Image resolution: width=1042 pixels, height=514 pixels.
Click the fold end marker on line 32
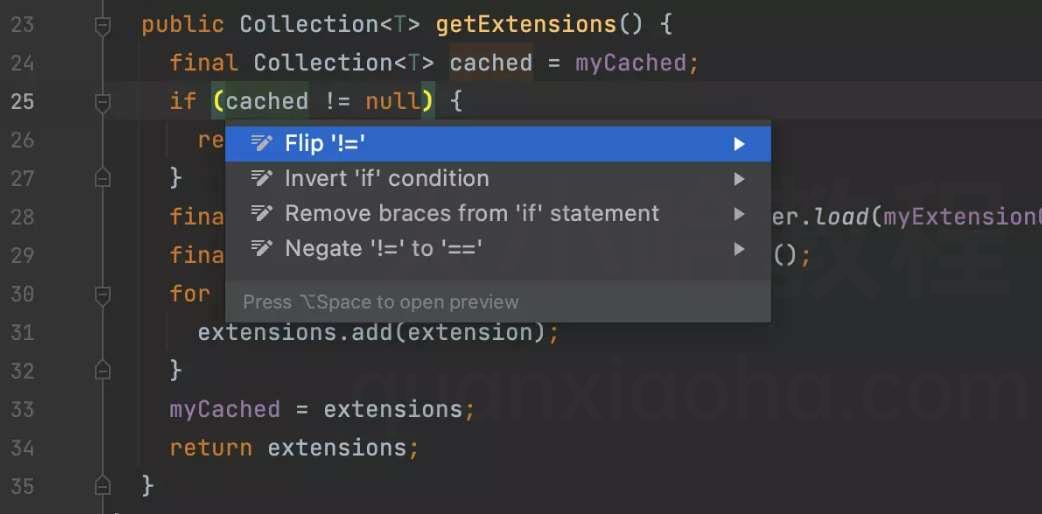[x=102, y=370]
